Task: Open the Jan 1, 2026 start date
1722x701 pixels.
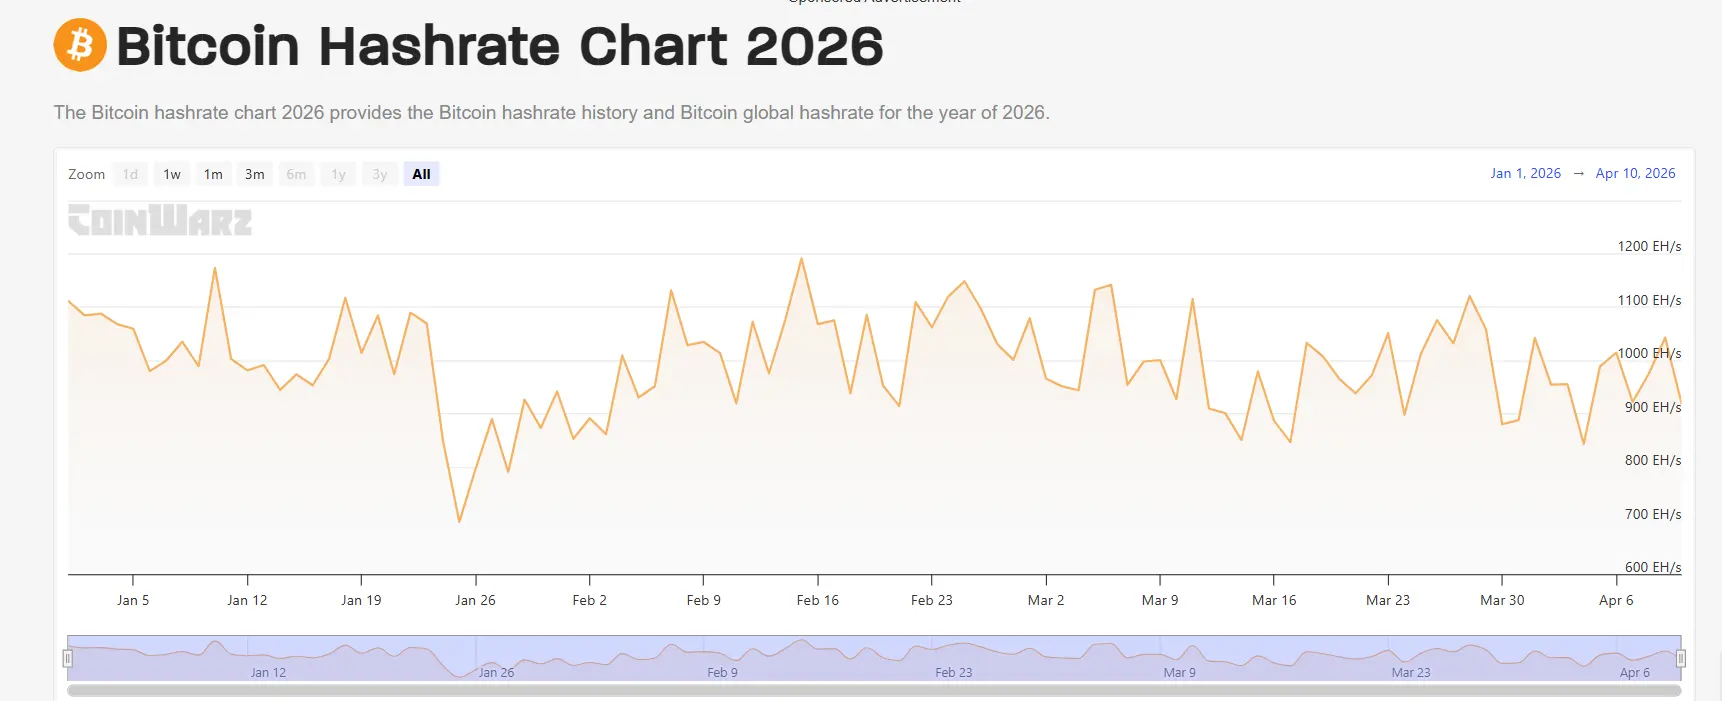Action: pos(1525,173)
